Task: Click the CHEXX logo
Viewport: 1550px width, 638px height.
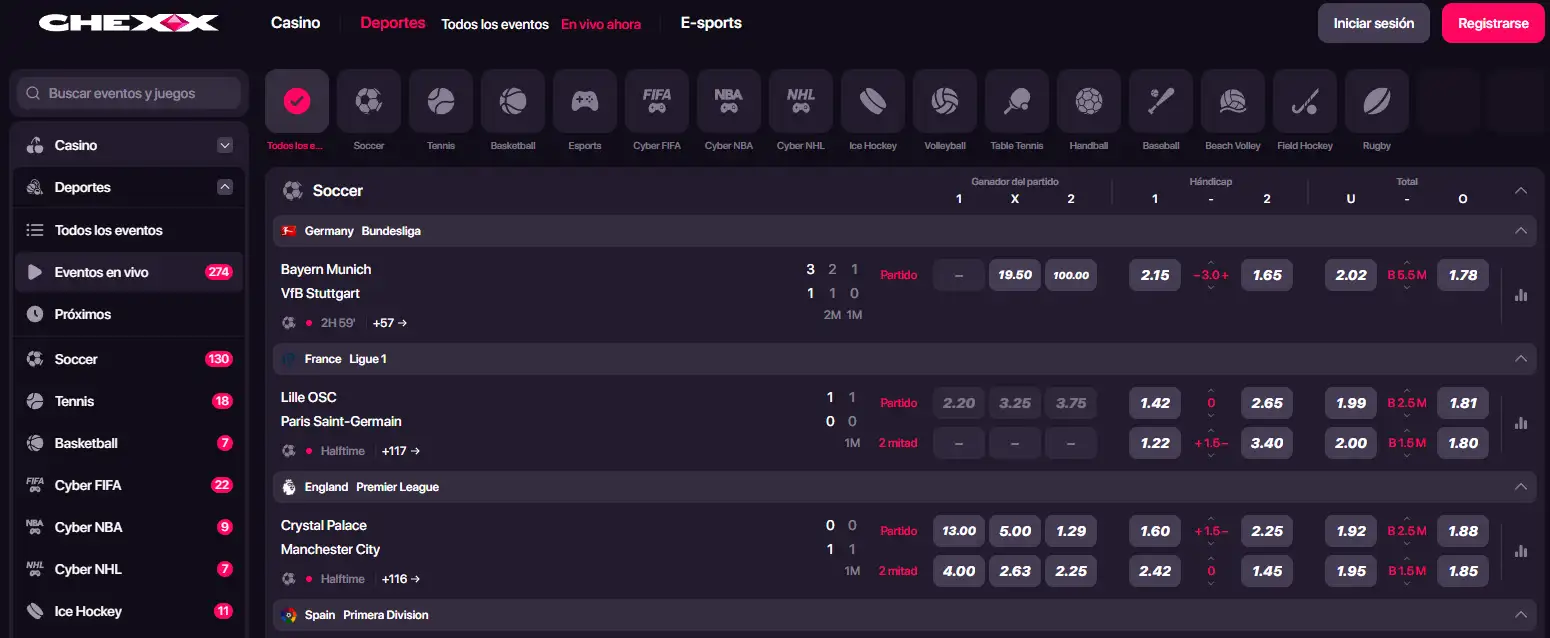Action: click(128, 22)
